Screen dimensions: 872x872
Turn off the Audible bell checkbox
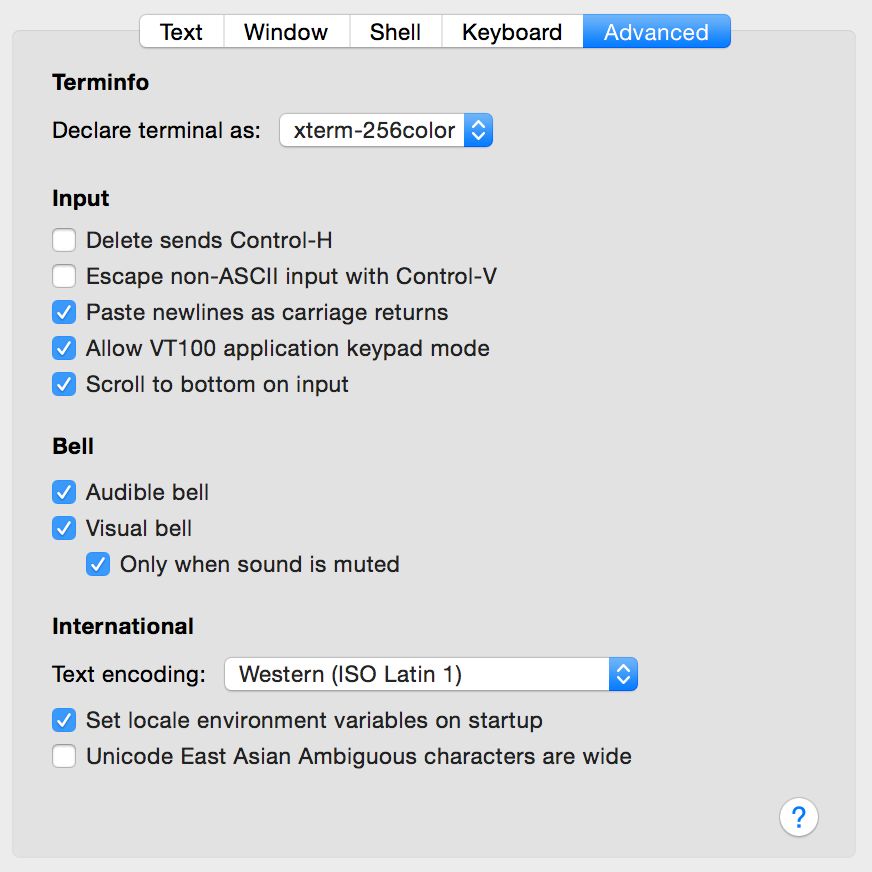tap(64, 492)
